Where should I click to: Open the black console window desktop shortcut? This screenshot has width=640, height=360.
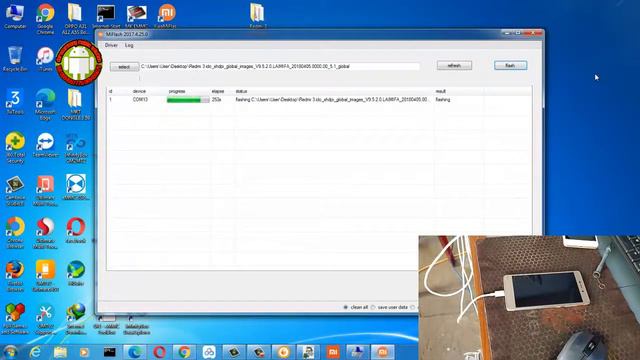coord(106,16)
